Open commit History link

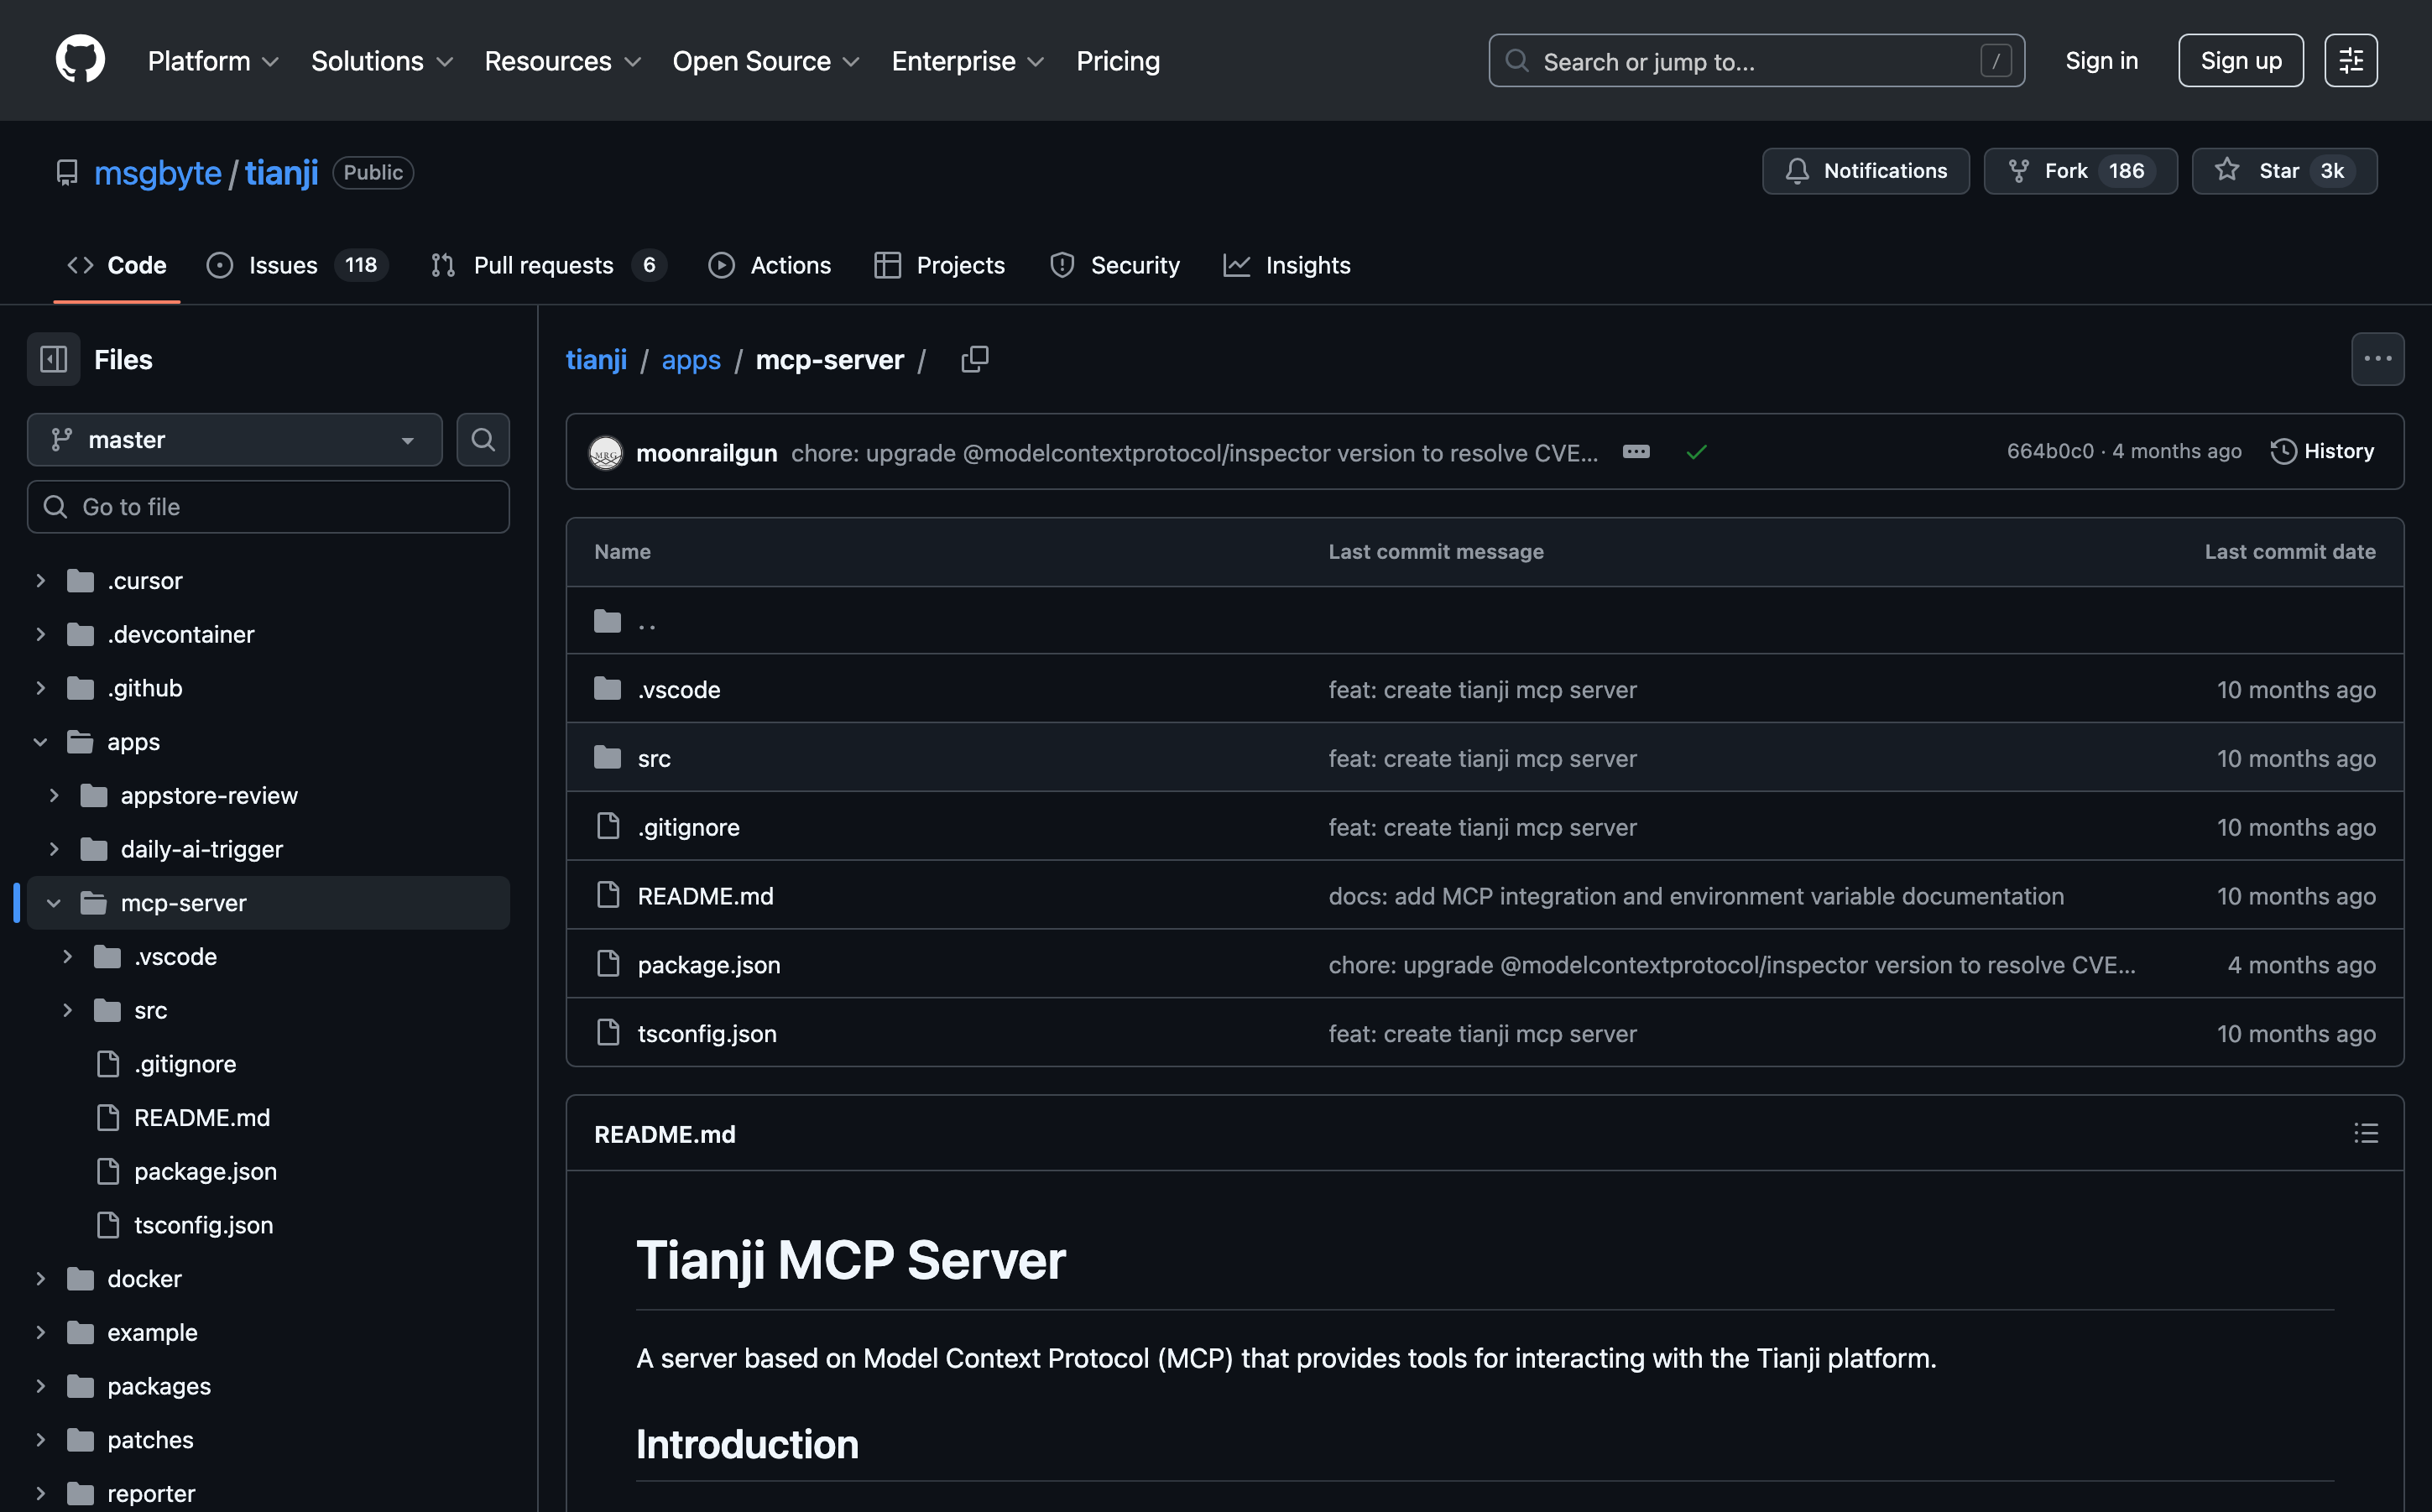[2322, 452]
